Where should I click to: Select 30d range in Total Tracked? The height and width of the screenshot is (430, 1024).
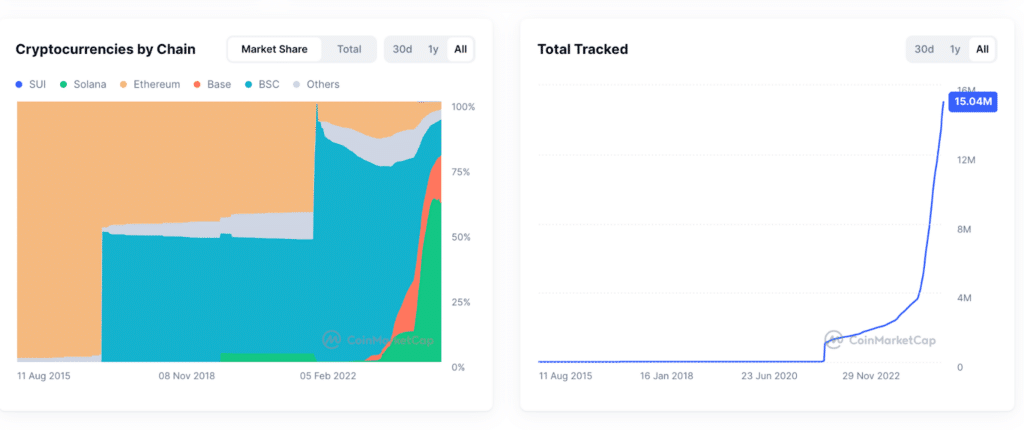(x=924, y=49)
